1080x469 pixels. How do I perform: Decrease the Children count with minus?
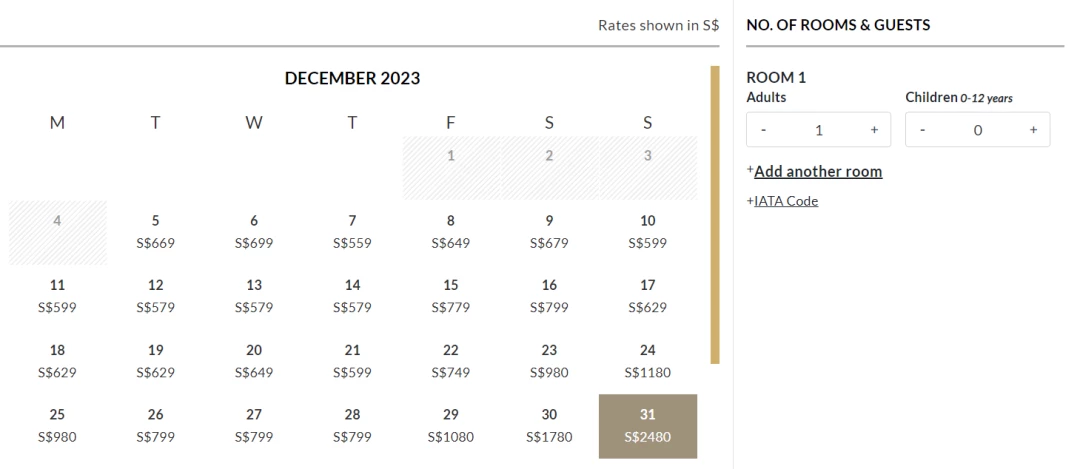(922, 130)
